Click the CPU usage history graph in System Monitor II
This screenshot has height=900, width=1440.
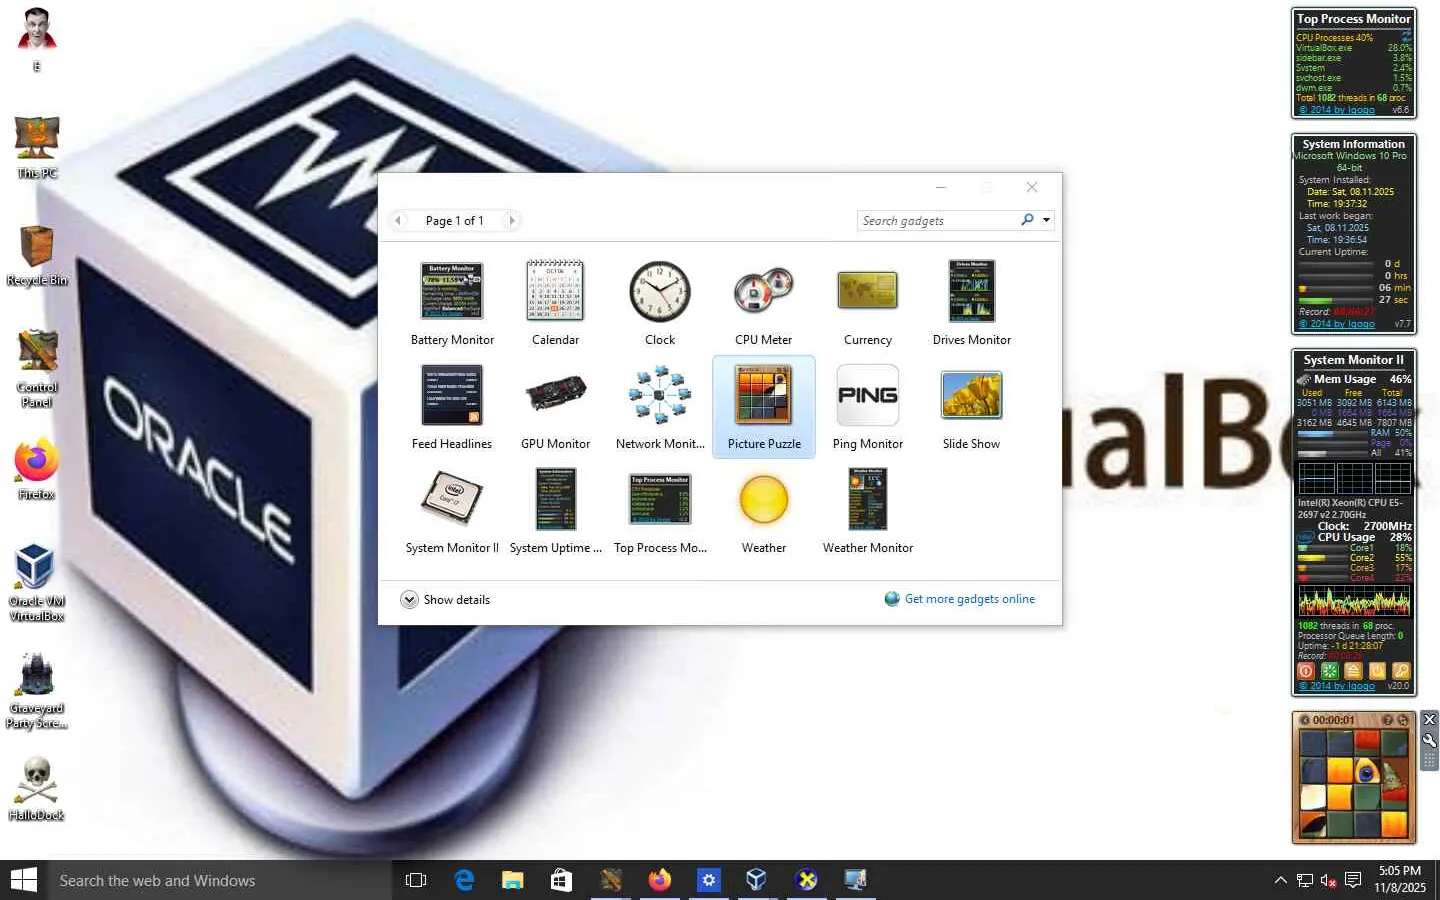click(1354, 600)
